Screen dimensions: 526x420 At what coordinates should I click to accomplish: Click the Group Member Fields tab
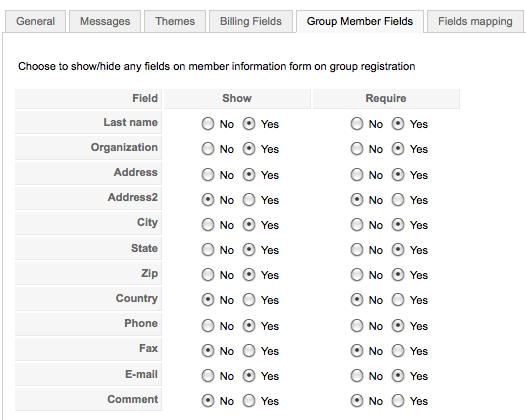(360, 21)
